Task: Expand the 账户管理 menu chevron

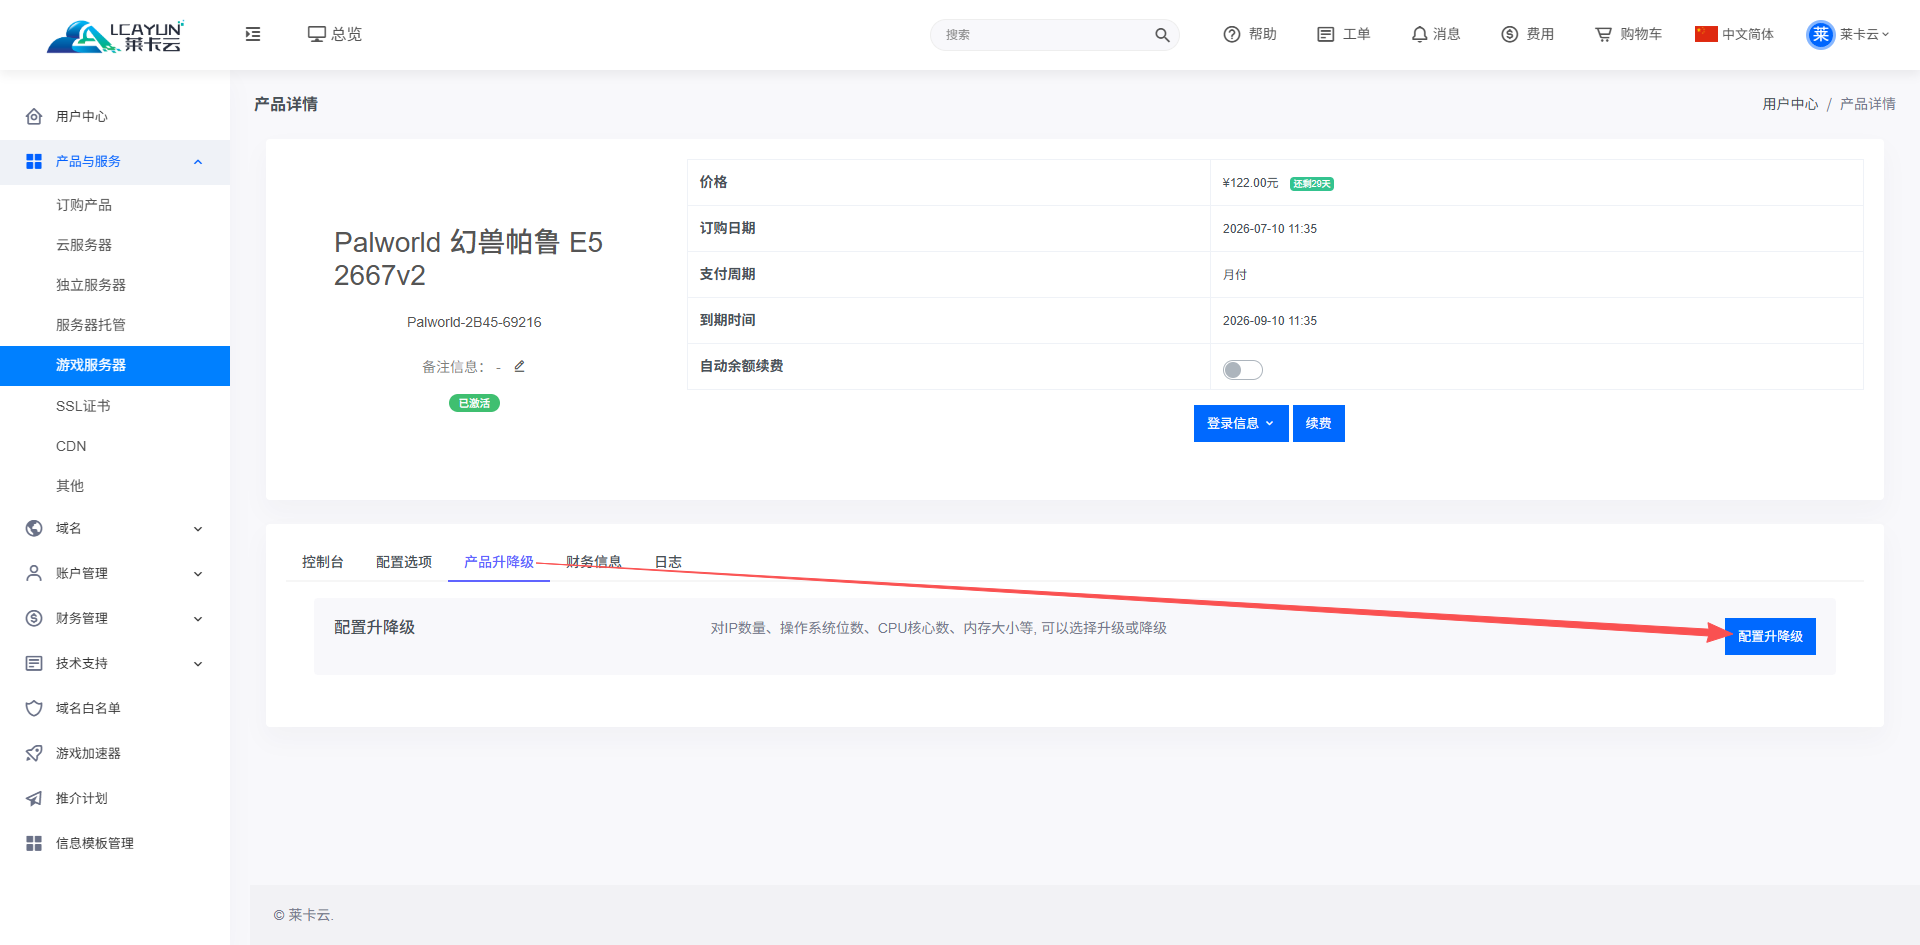Action: point(198,574)
